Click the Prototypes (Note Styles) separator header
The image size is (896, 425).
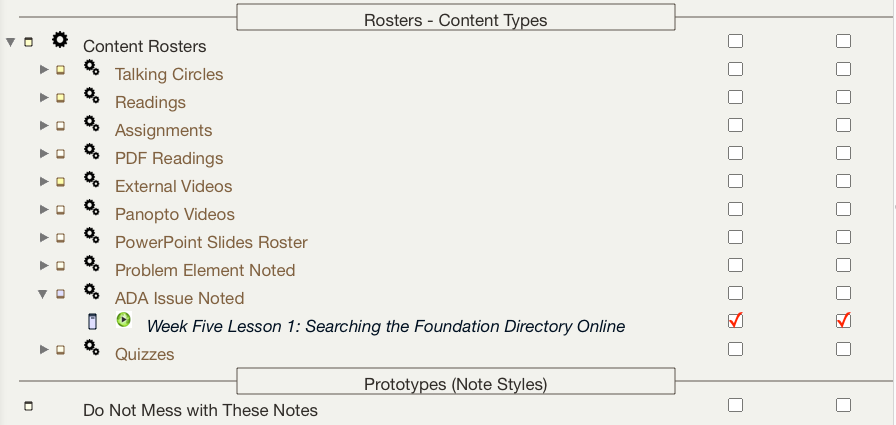(455, 384)
